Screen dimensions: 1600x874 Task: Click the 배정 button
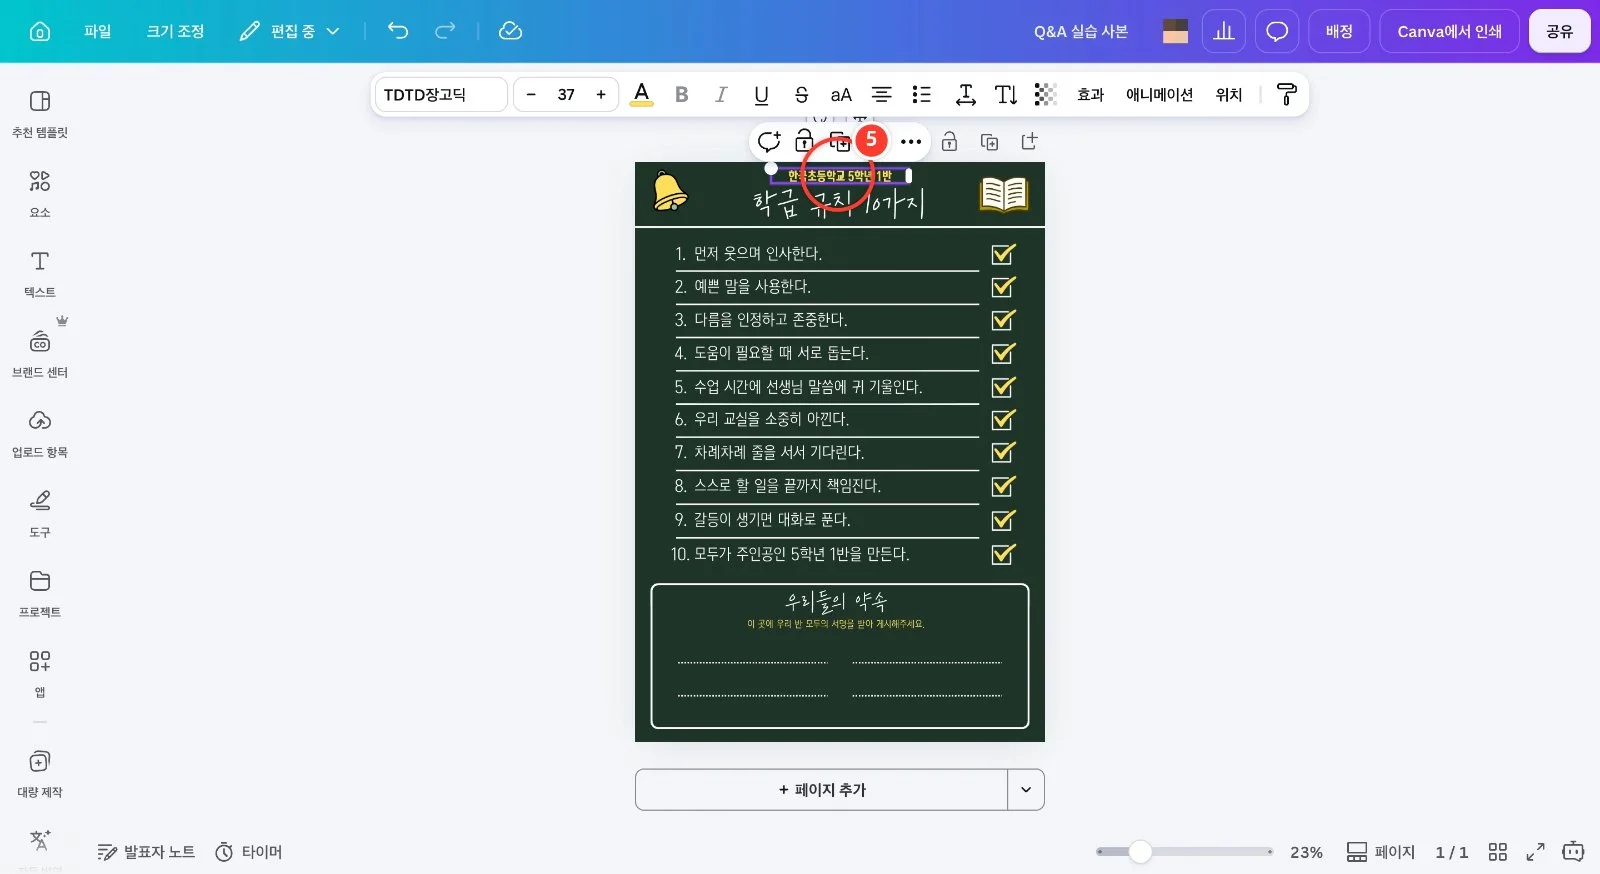pyautogui.click(x=1339, y=31)
